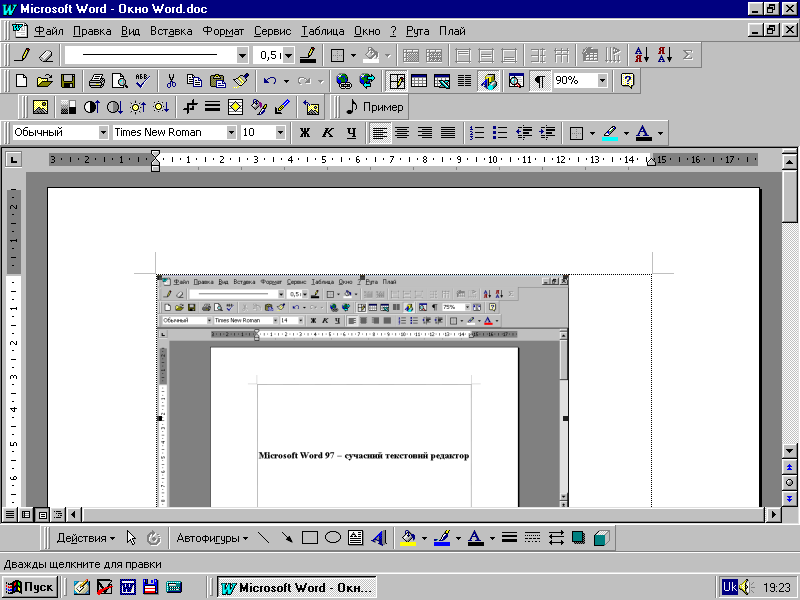Open the Действия drawing menu
800x600 pixels.
point(86,538)
